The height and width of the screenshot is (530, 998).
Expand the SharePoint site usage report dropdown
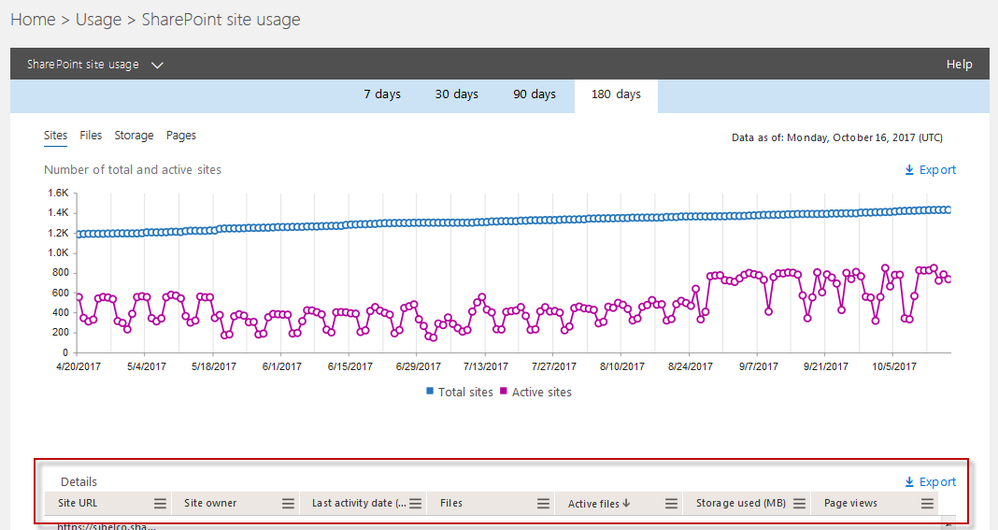(157, 65)
